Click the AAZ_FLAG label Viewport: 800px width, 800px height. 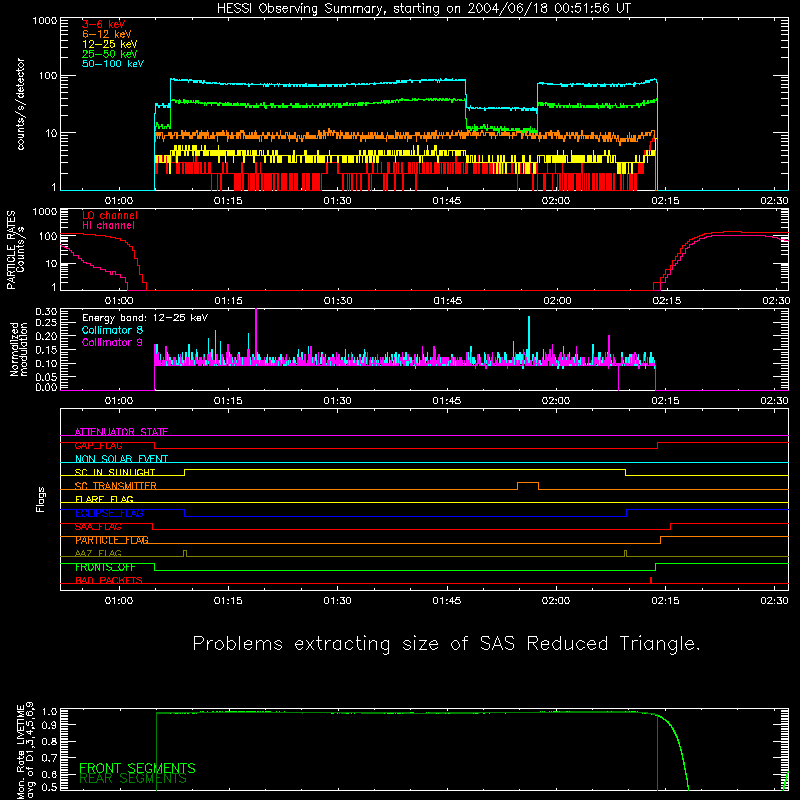pos(98,553)
